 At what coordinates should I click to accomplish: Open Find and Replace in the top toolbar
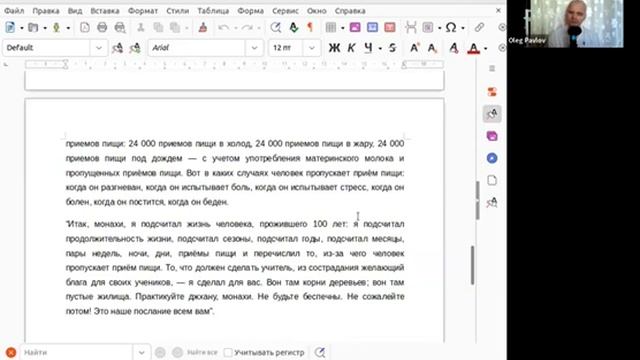(276, 27)
